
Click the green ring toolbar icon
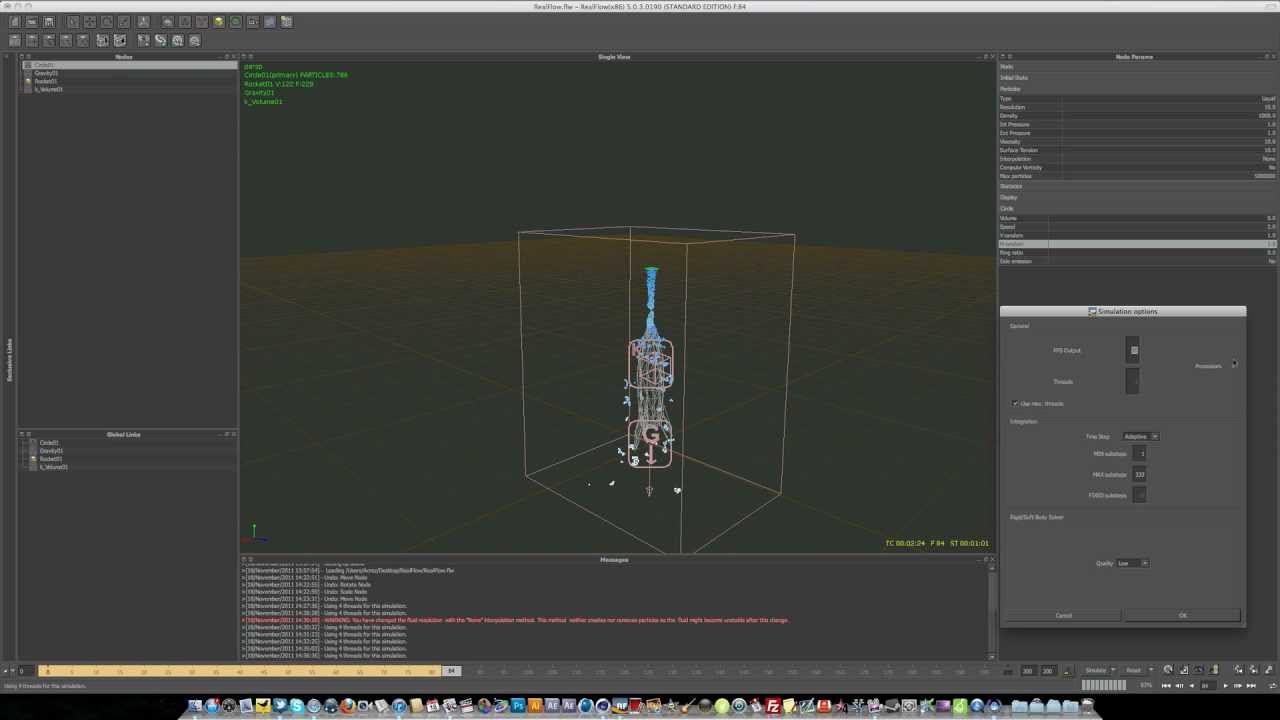[235, 22]
